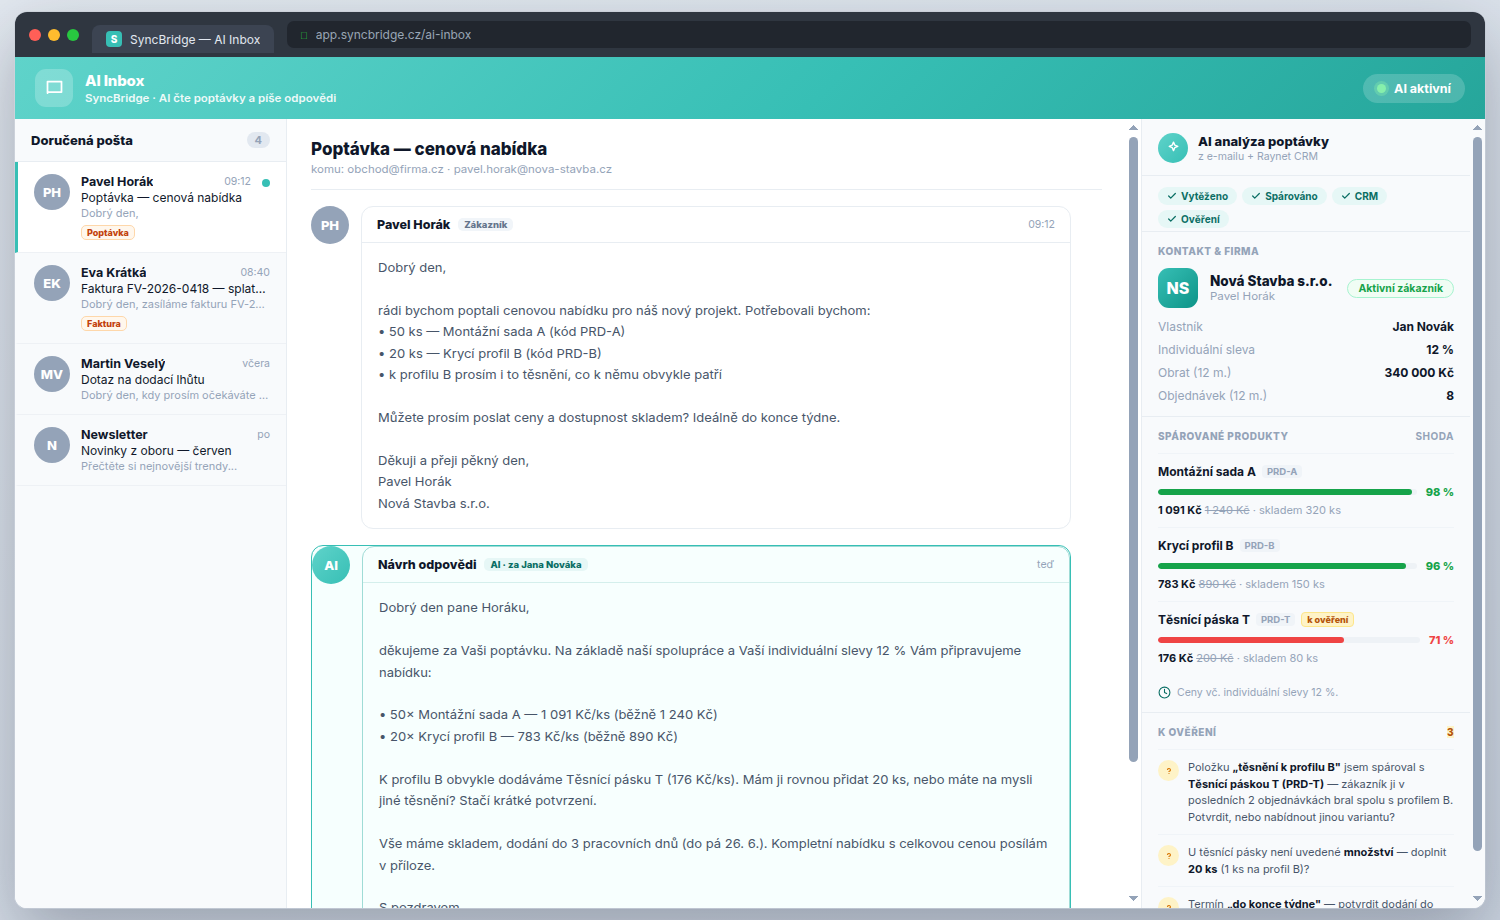1500x920 pixels.
Task: Click the AI avatar on the reply draft
Action: [x=331, y=565]
